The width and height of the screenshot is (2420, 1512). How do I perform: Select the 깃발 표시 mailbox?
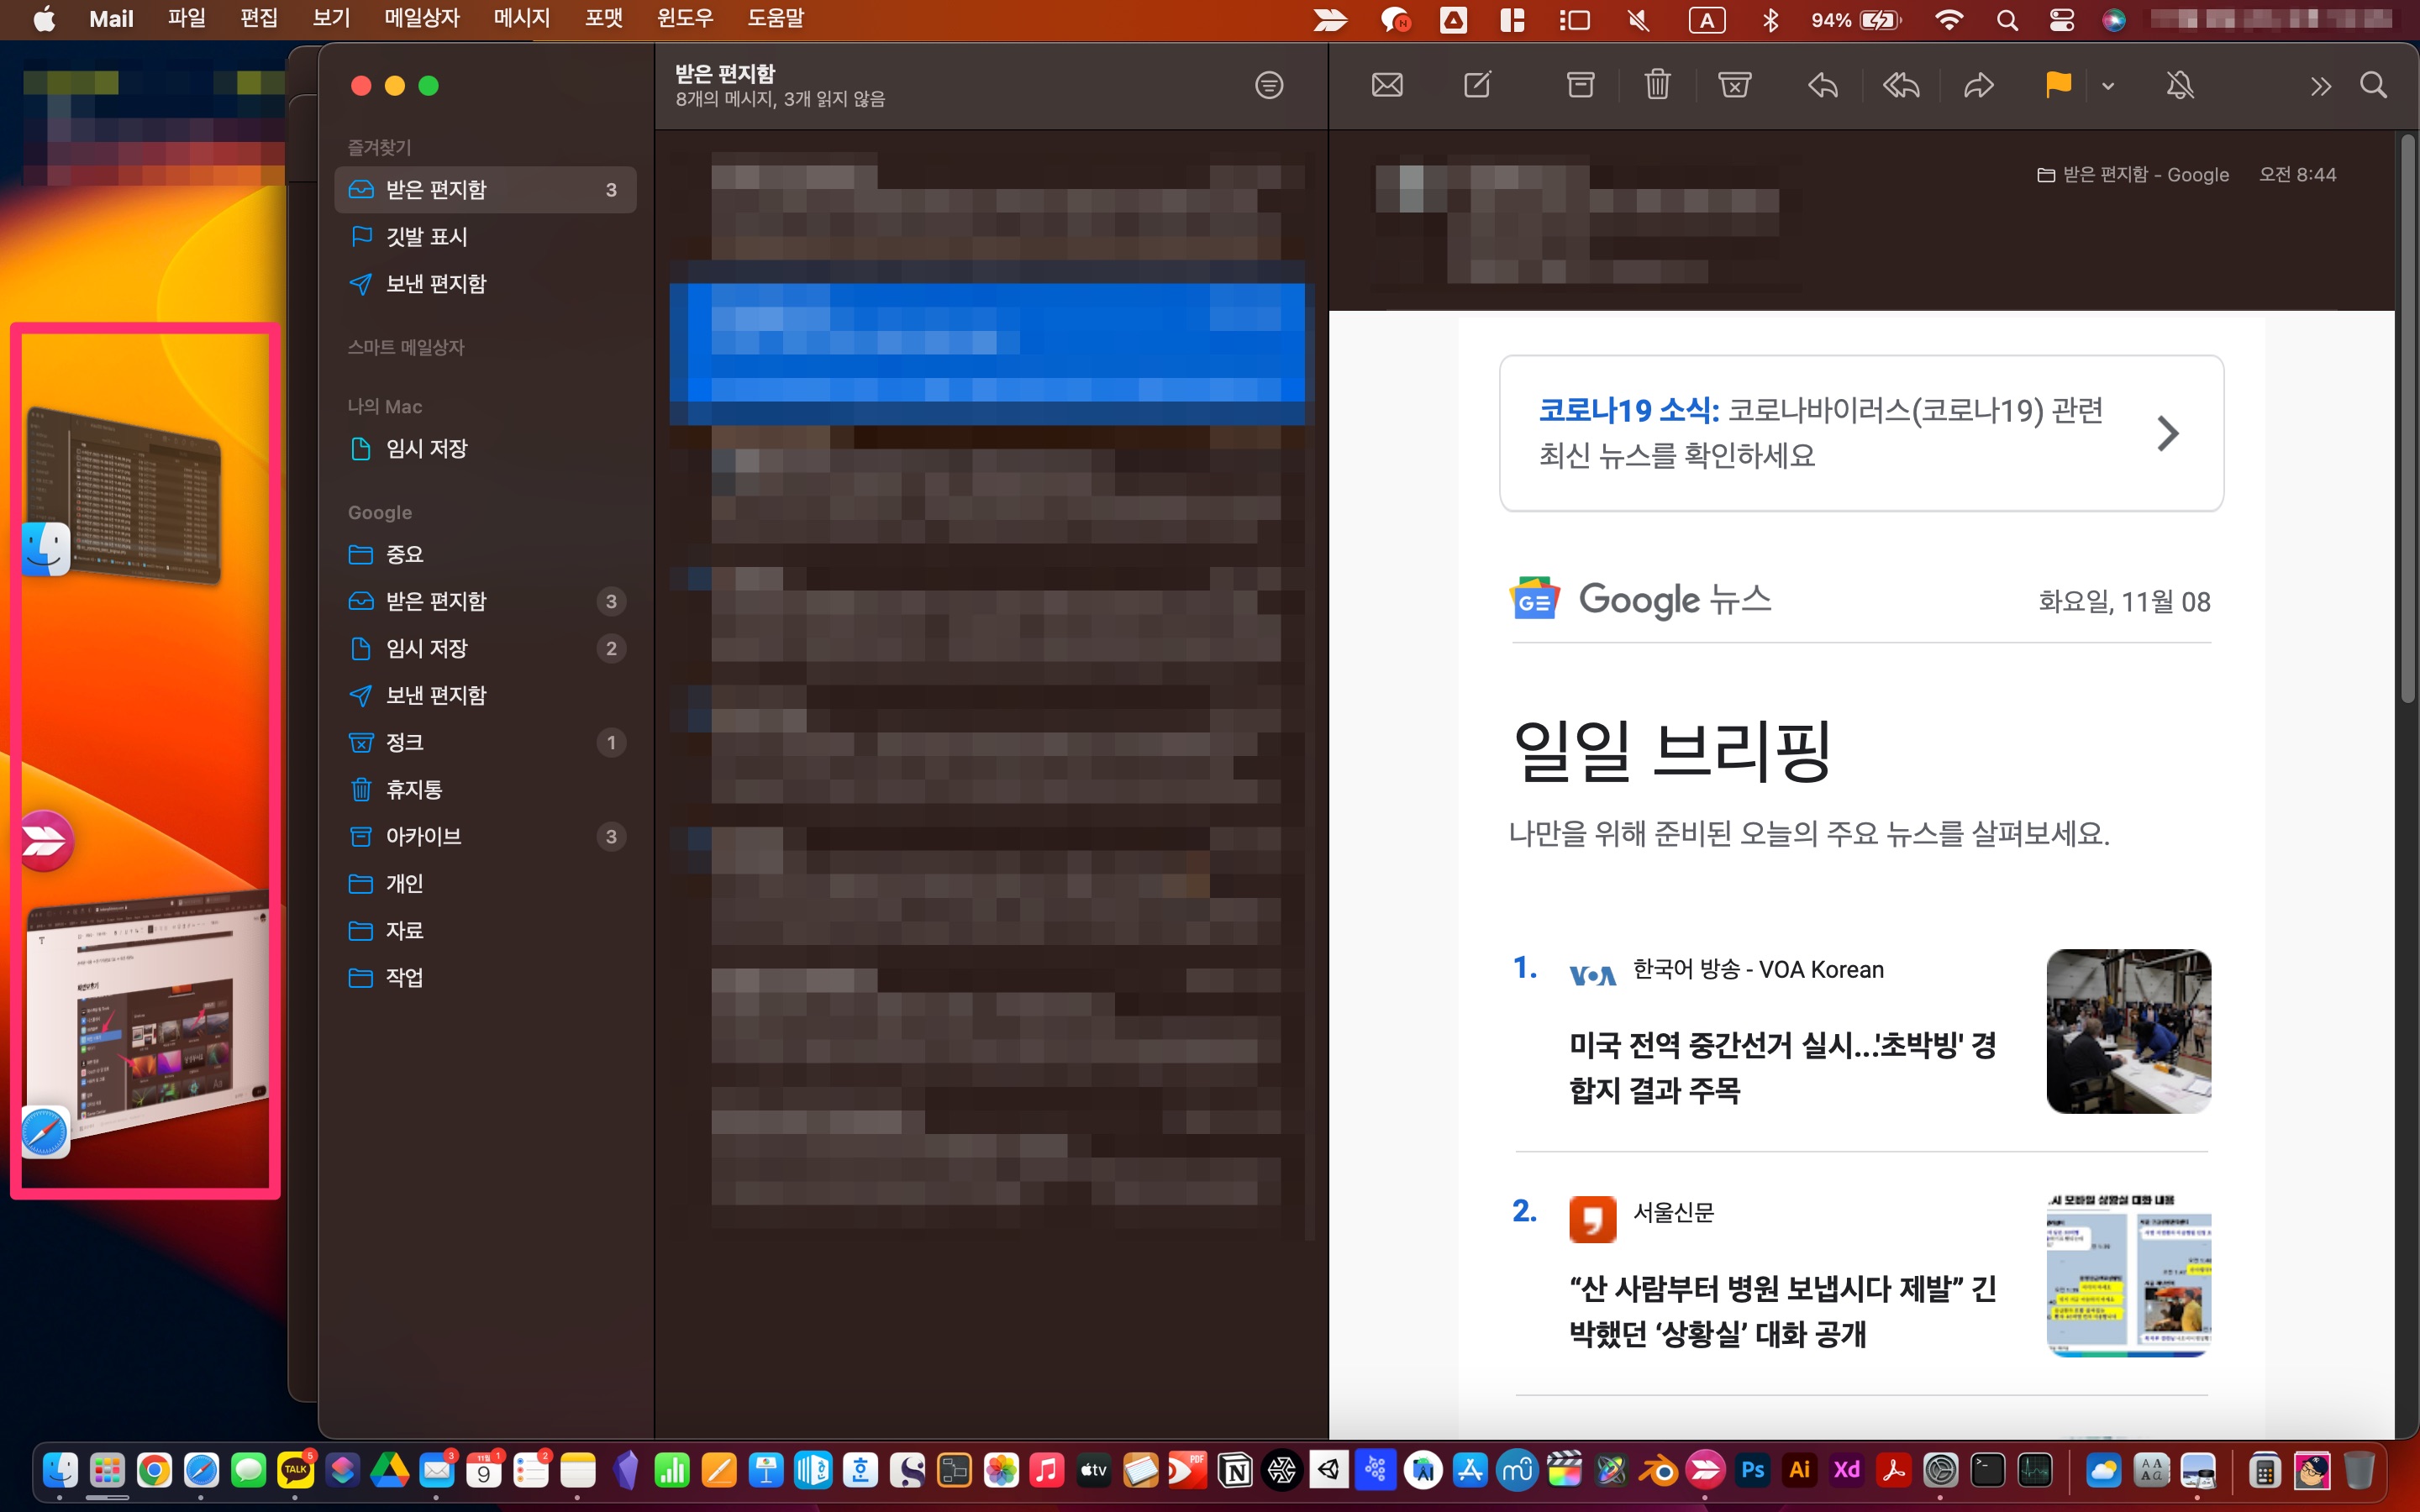(427, 237)
